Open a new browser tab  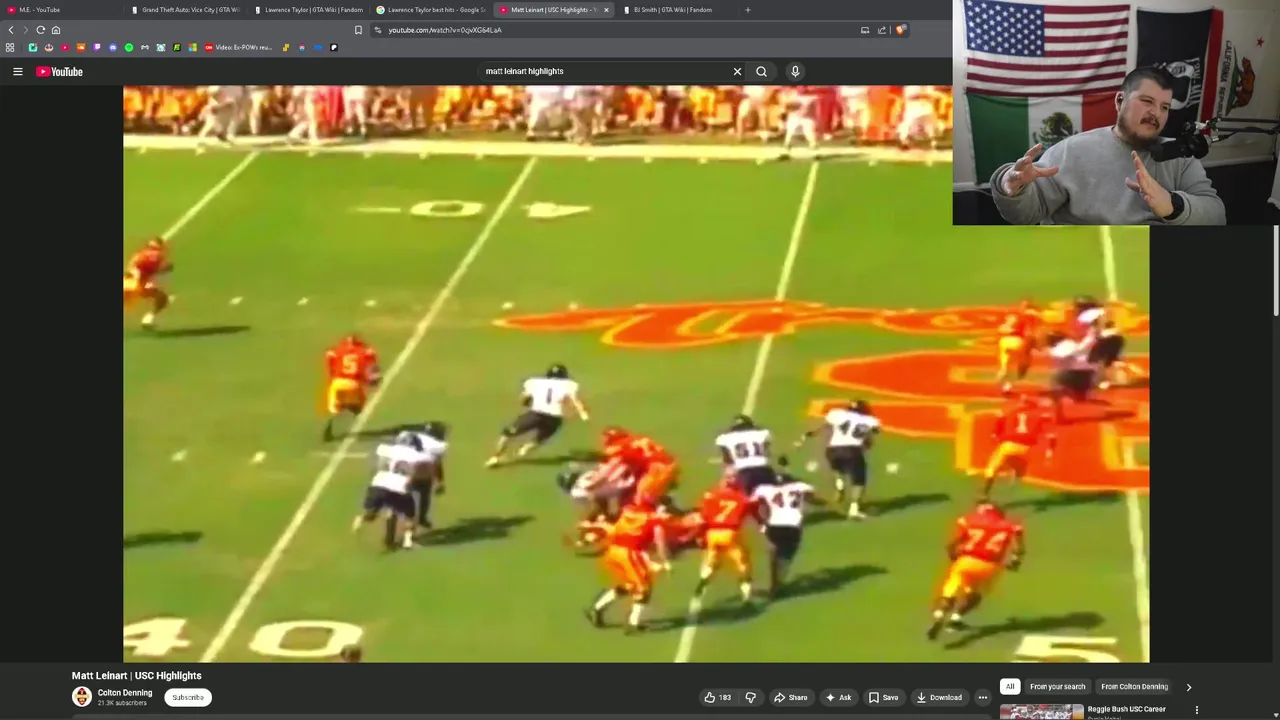coord(747,10)
